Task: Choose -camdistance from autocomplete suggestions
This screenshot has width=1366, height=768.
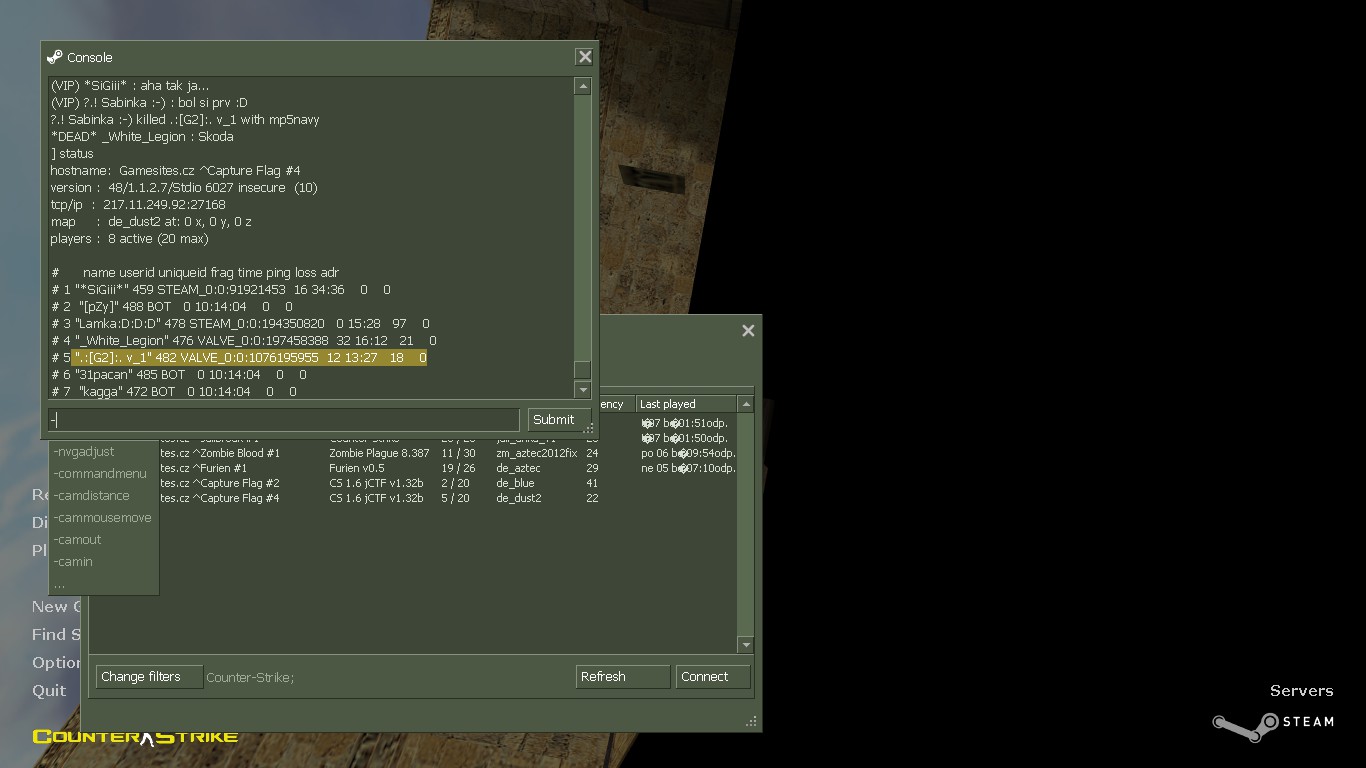Action: [x=92, y=496]
